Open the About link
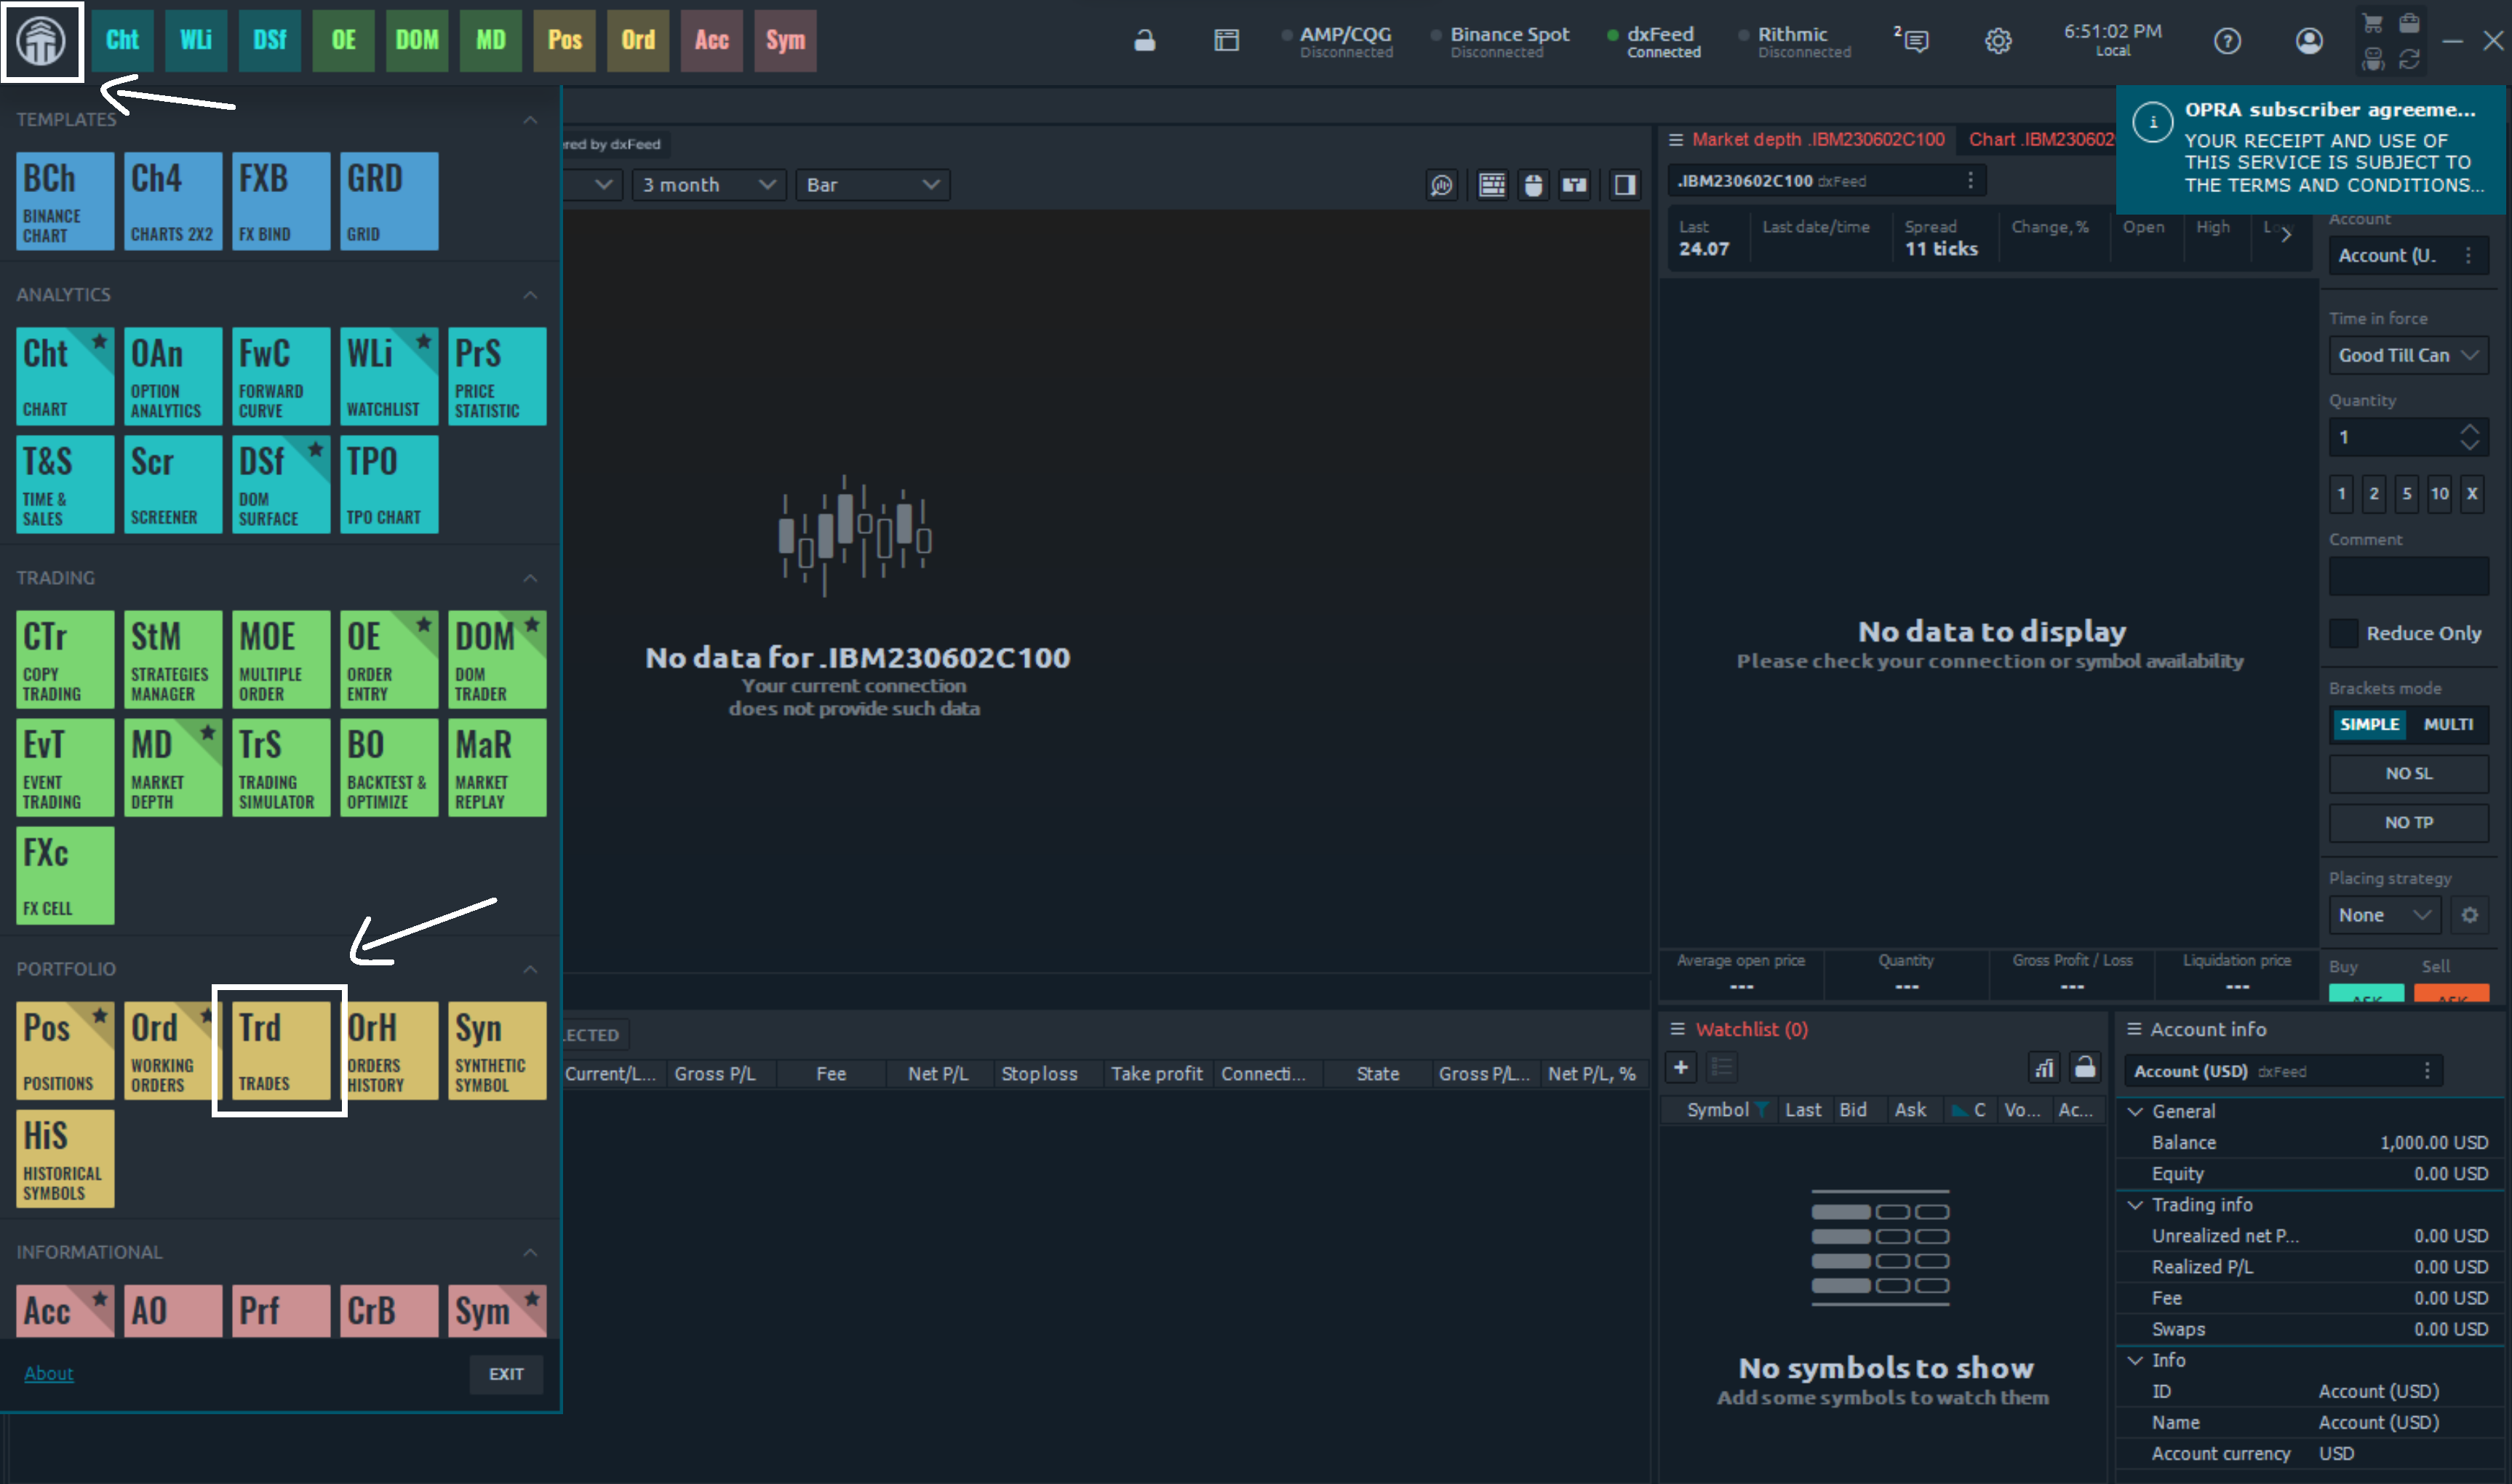 49,1373
